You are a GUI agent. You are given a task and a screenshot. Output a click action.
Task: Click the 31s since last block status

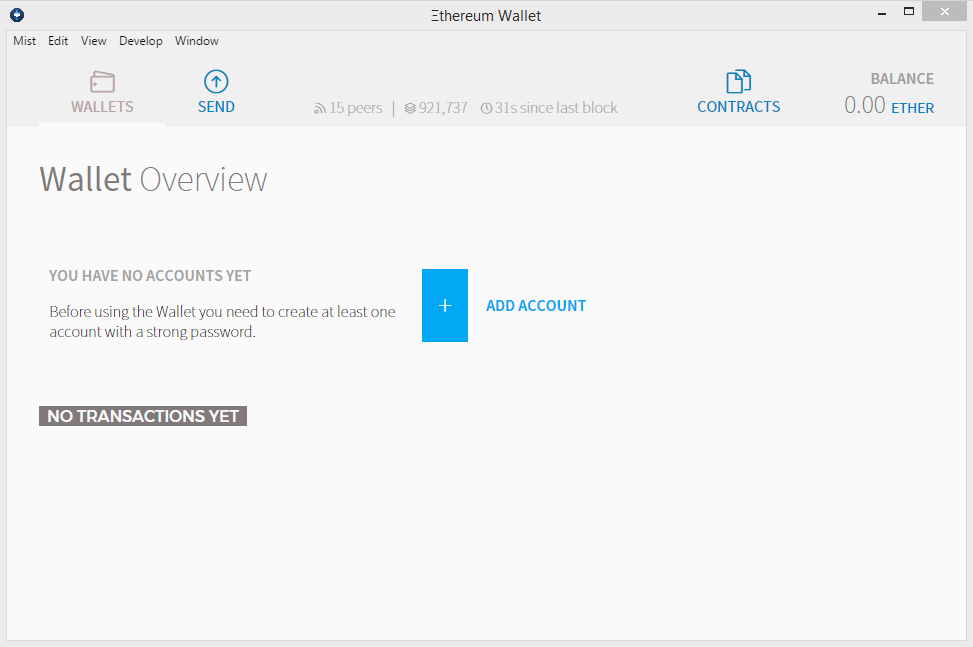[x=549, y=108]
